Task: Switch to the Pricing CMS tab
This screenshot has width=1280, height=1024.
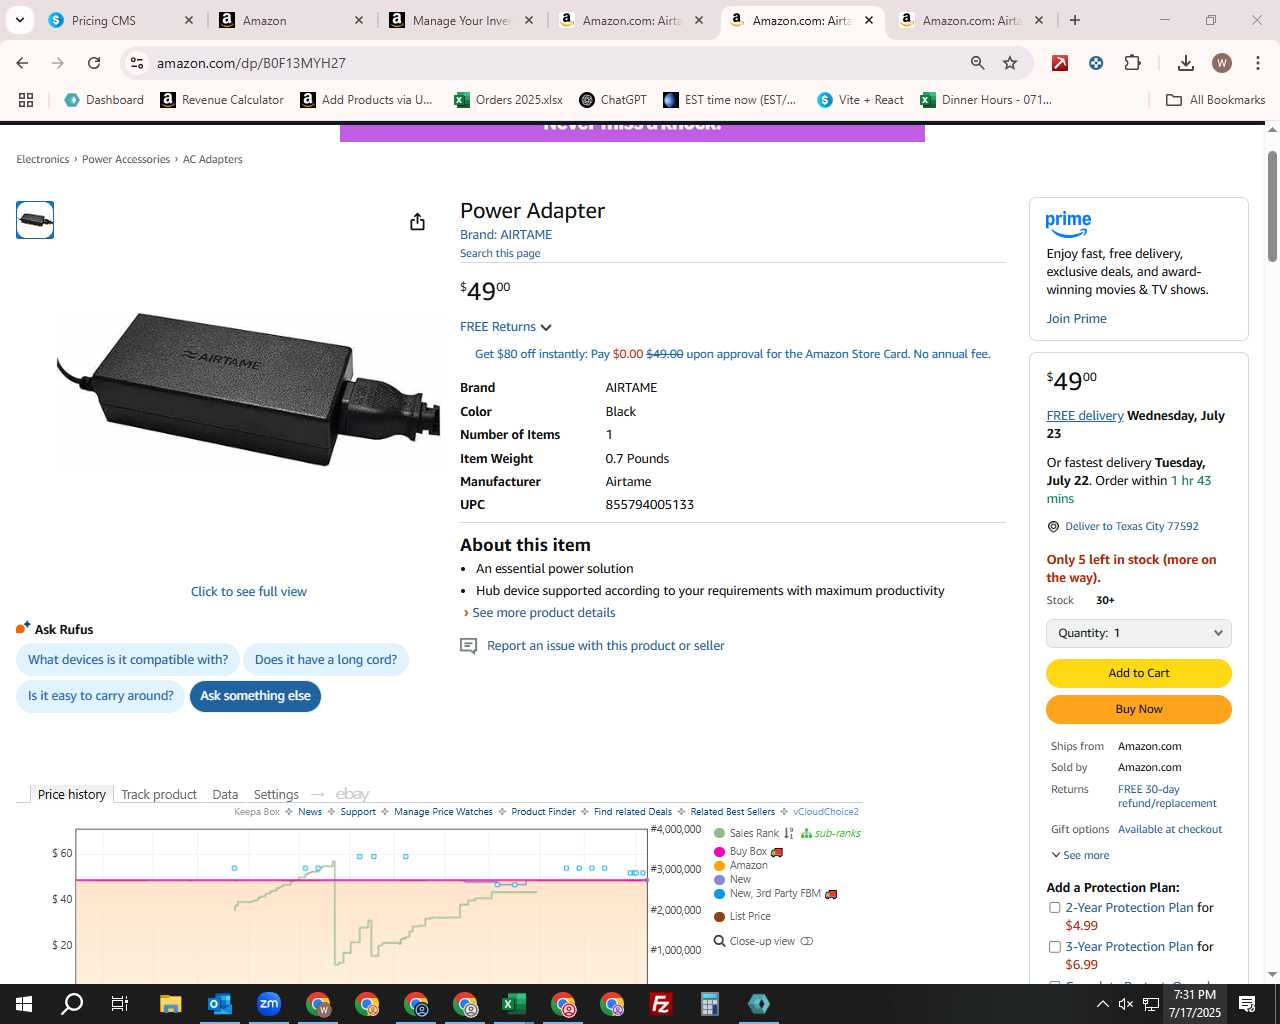Action: click(120, 20)
